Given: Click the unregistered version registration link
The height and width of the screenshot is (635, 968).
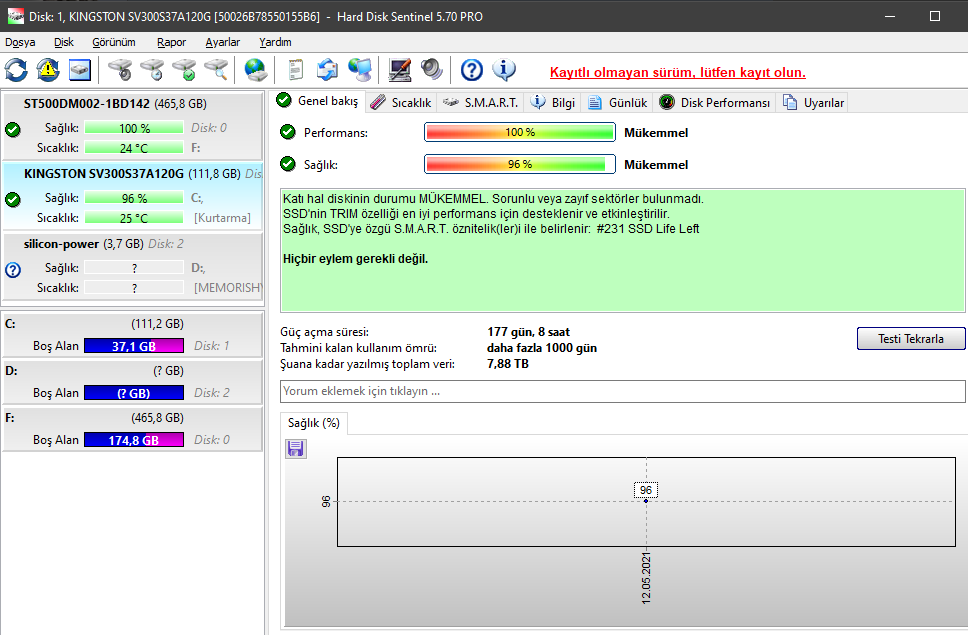Looking at the screenshot, I should click(677, 72).
